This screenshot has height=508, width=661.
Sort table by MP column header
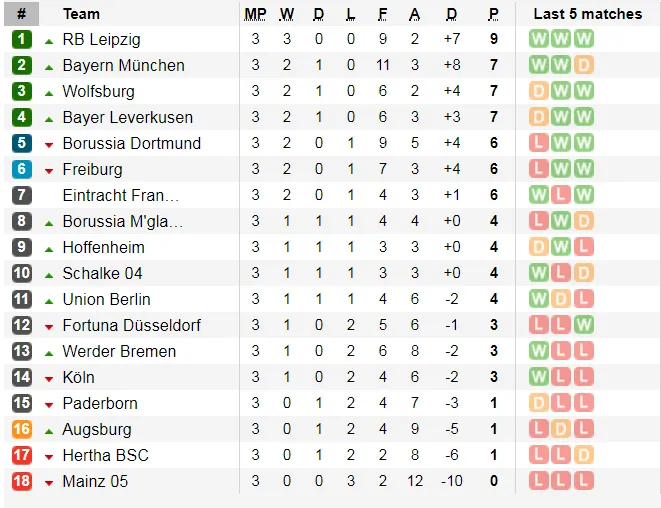pos(255,14)
